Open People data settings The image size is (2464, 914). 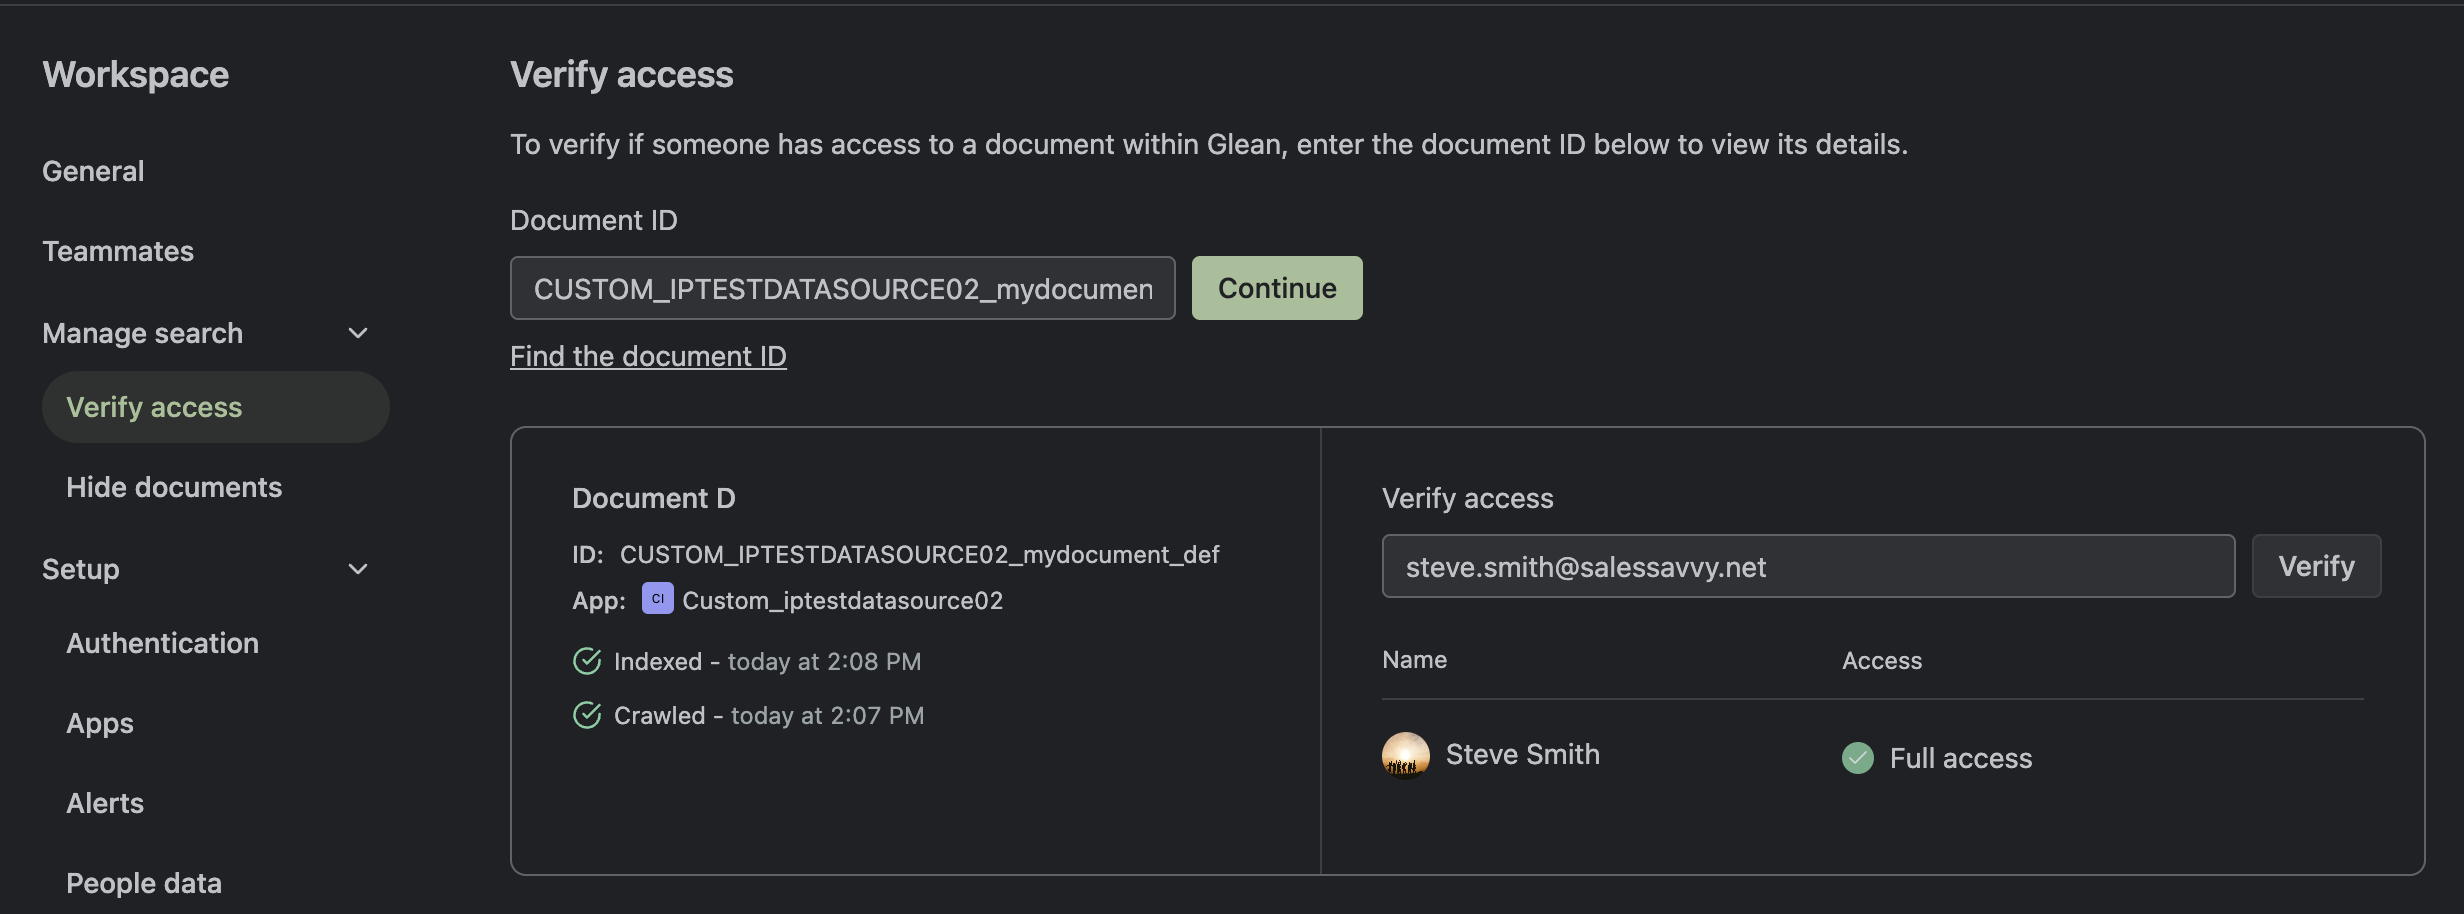pos(144,883)
